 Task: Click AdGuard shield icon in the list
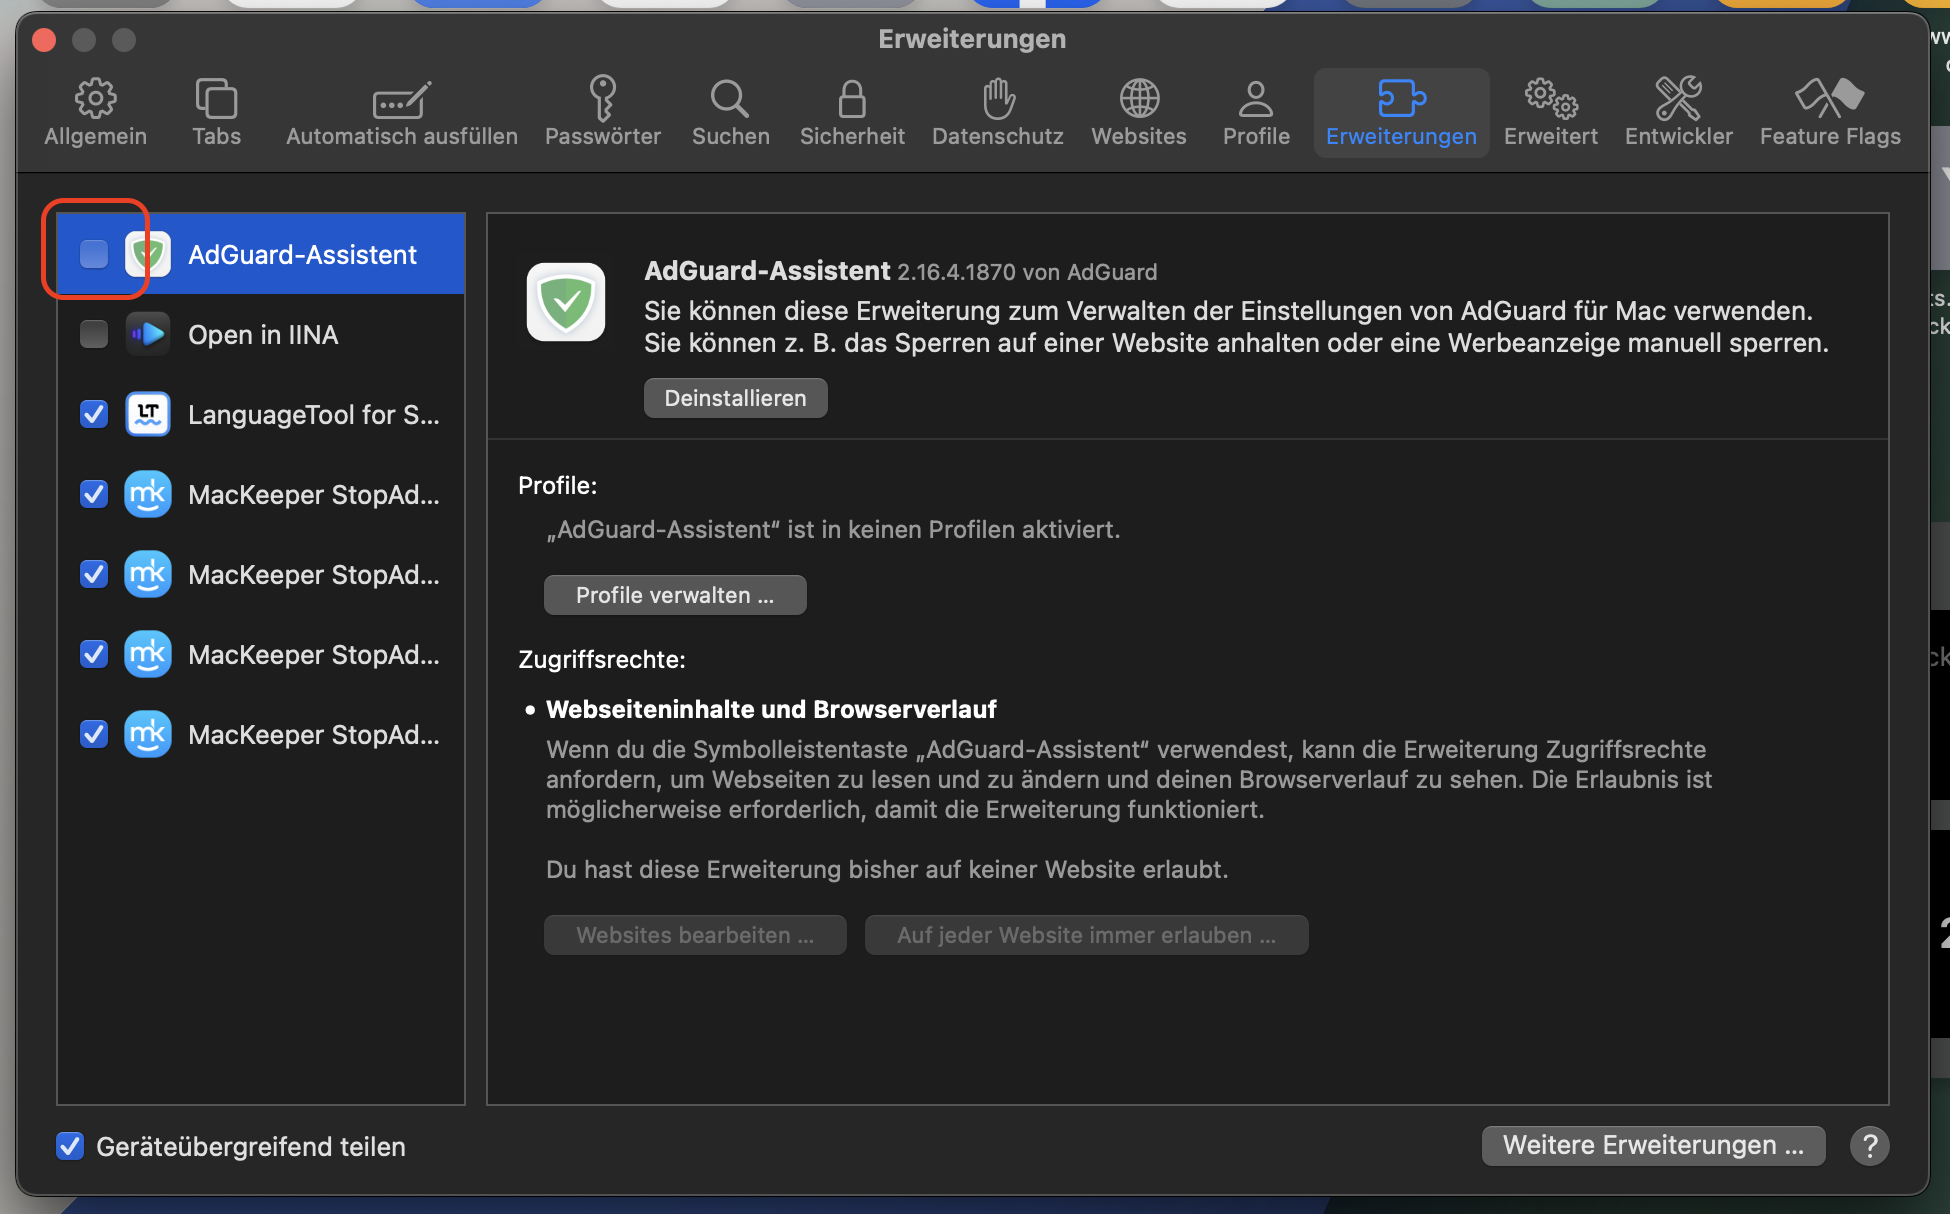click(x=148, y=254)
